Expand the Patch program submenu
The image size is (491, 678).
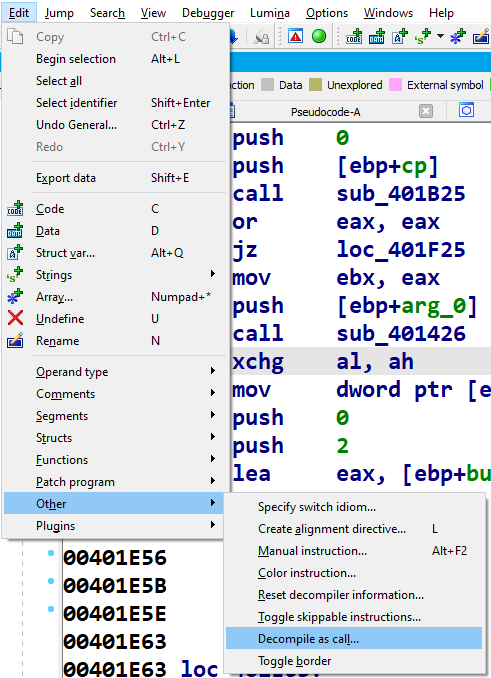click(212, 481)
